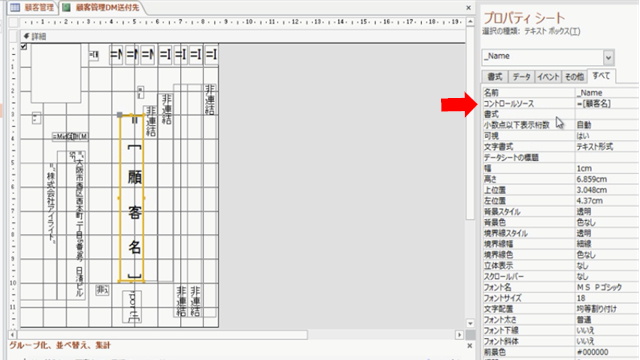Click the 詳細 section header arrow icon

27,36
